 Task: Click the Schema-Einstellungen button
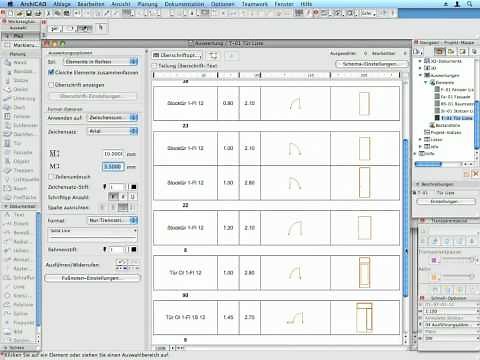(372, 64)
